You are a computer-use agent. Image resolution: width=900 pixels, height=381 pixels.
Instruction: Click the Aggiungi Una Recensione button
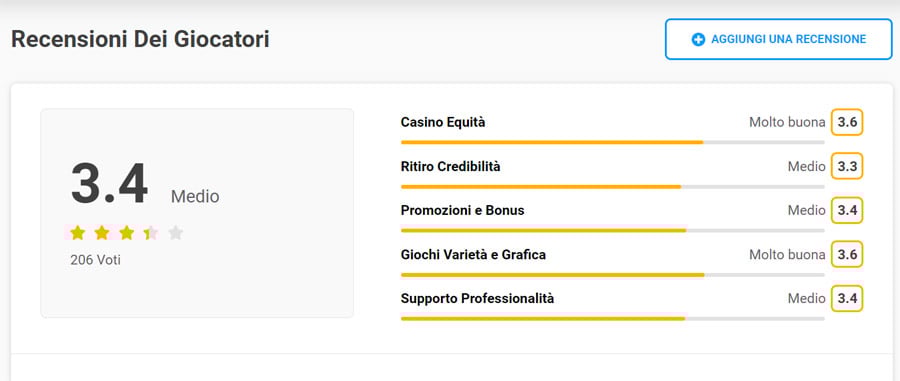(778, 39)
